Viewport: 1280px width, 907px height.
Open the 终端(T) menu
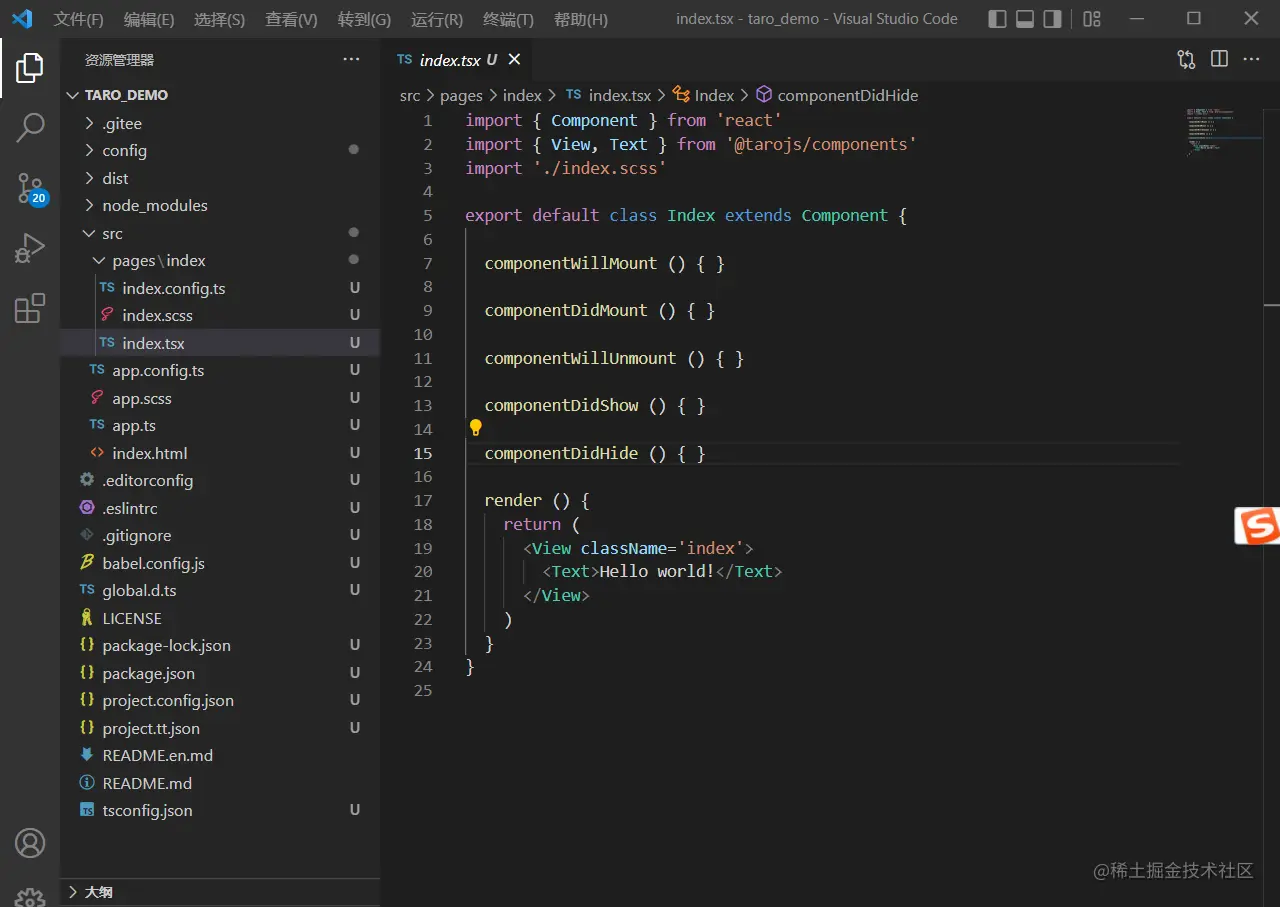[508, 20]
